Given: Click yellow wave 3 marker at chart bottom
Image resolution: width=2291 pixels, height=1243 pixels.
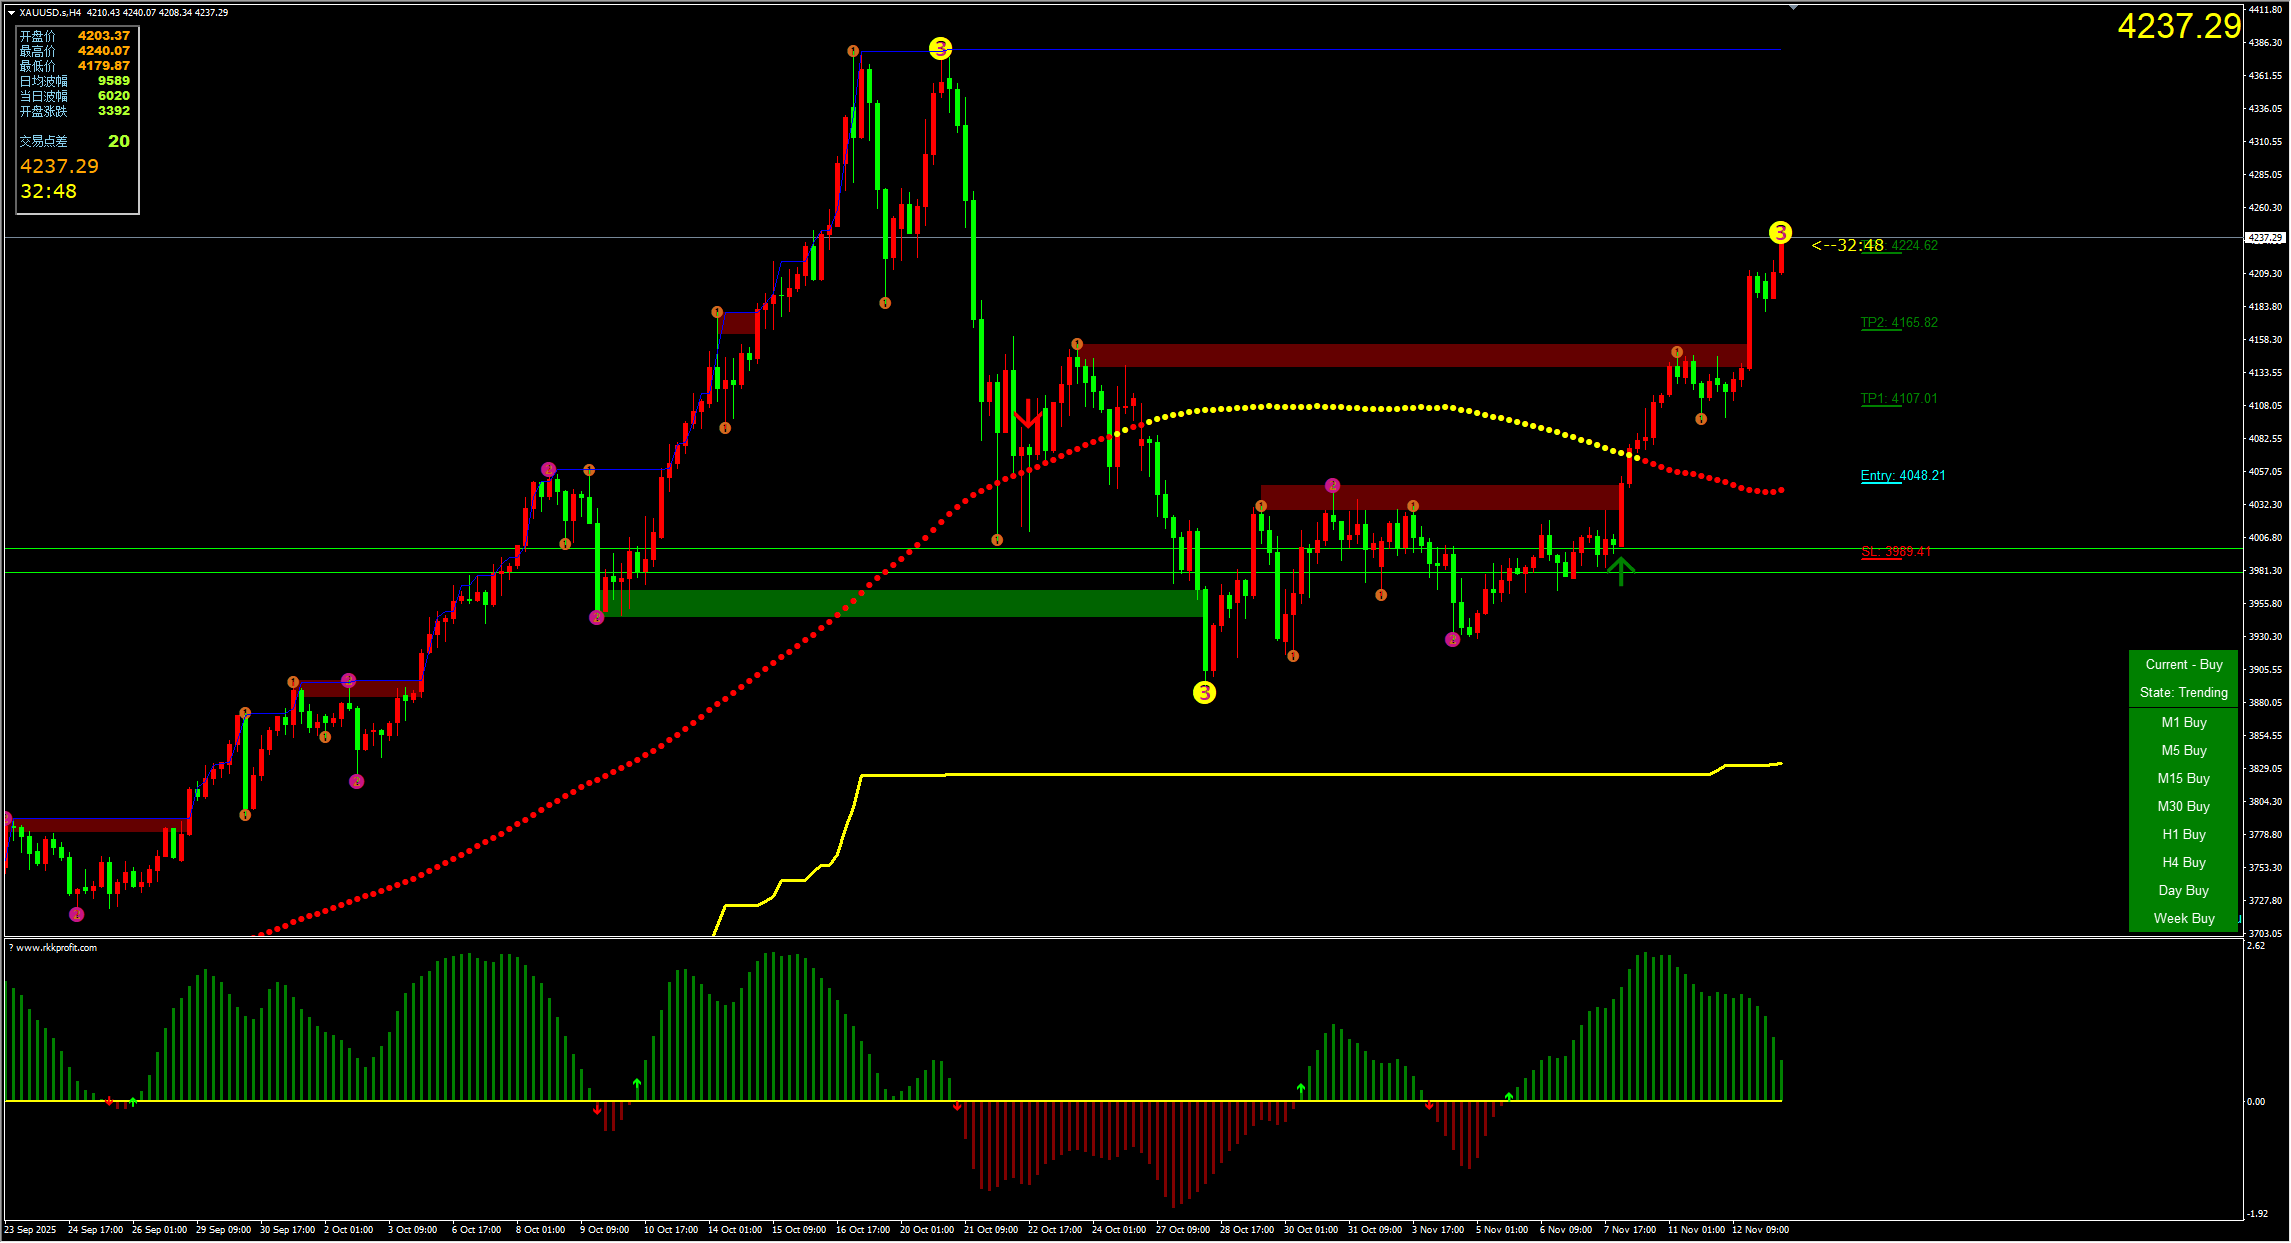Looking at the screenshot, I should pyautogui.click(x=1204, y=692).
